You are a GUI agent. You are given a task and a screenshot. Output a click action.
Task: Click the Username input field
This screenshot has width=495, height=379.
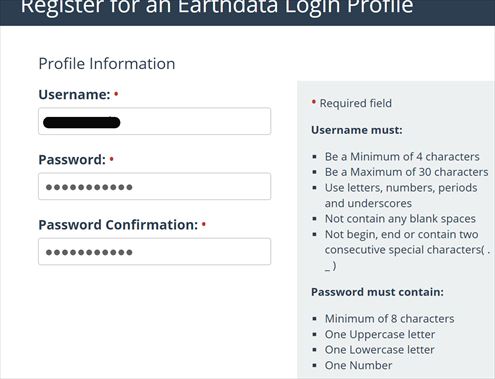click(155, 121)
